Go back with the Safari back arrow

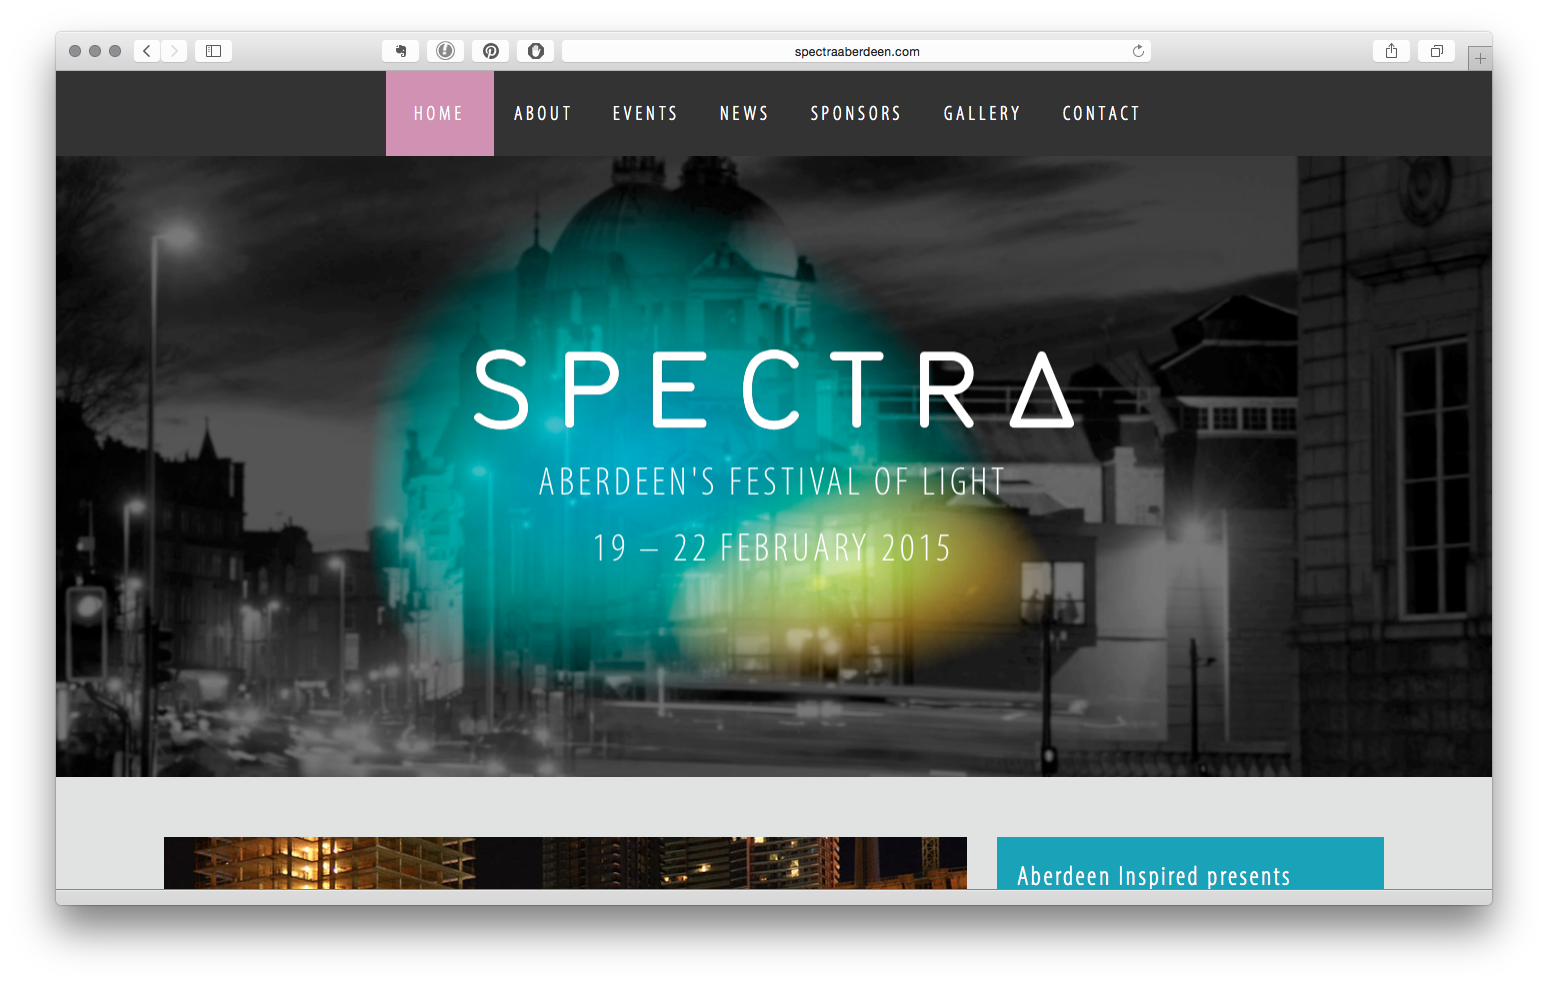pyautogui.click(x=147, y=51)
